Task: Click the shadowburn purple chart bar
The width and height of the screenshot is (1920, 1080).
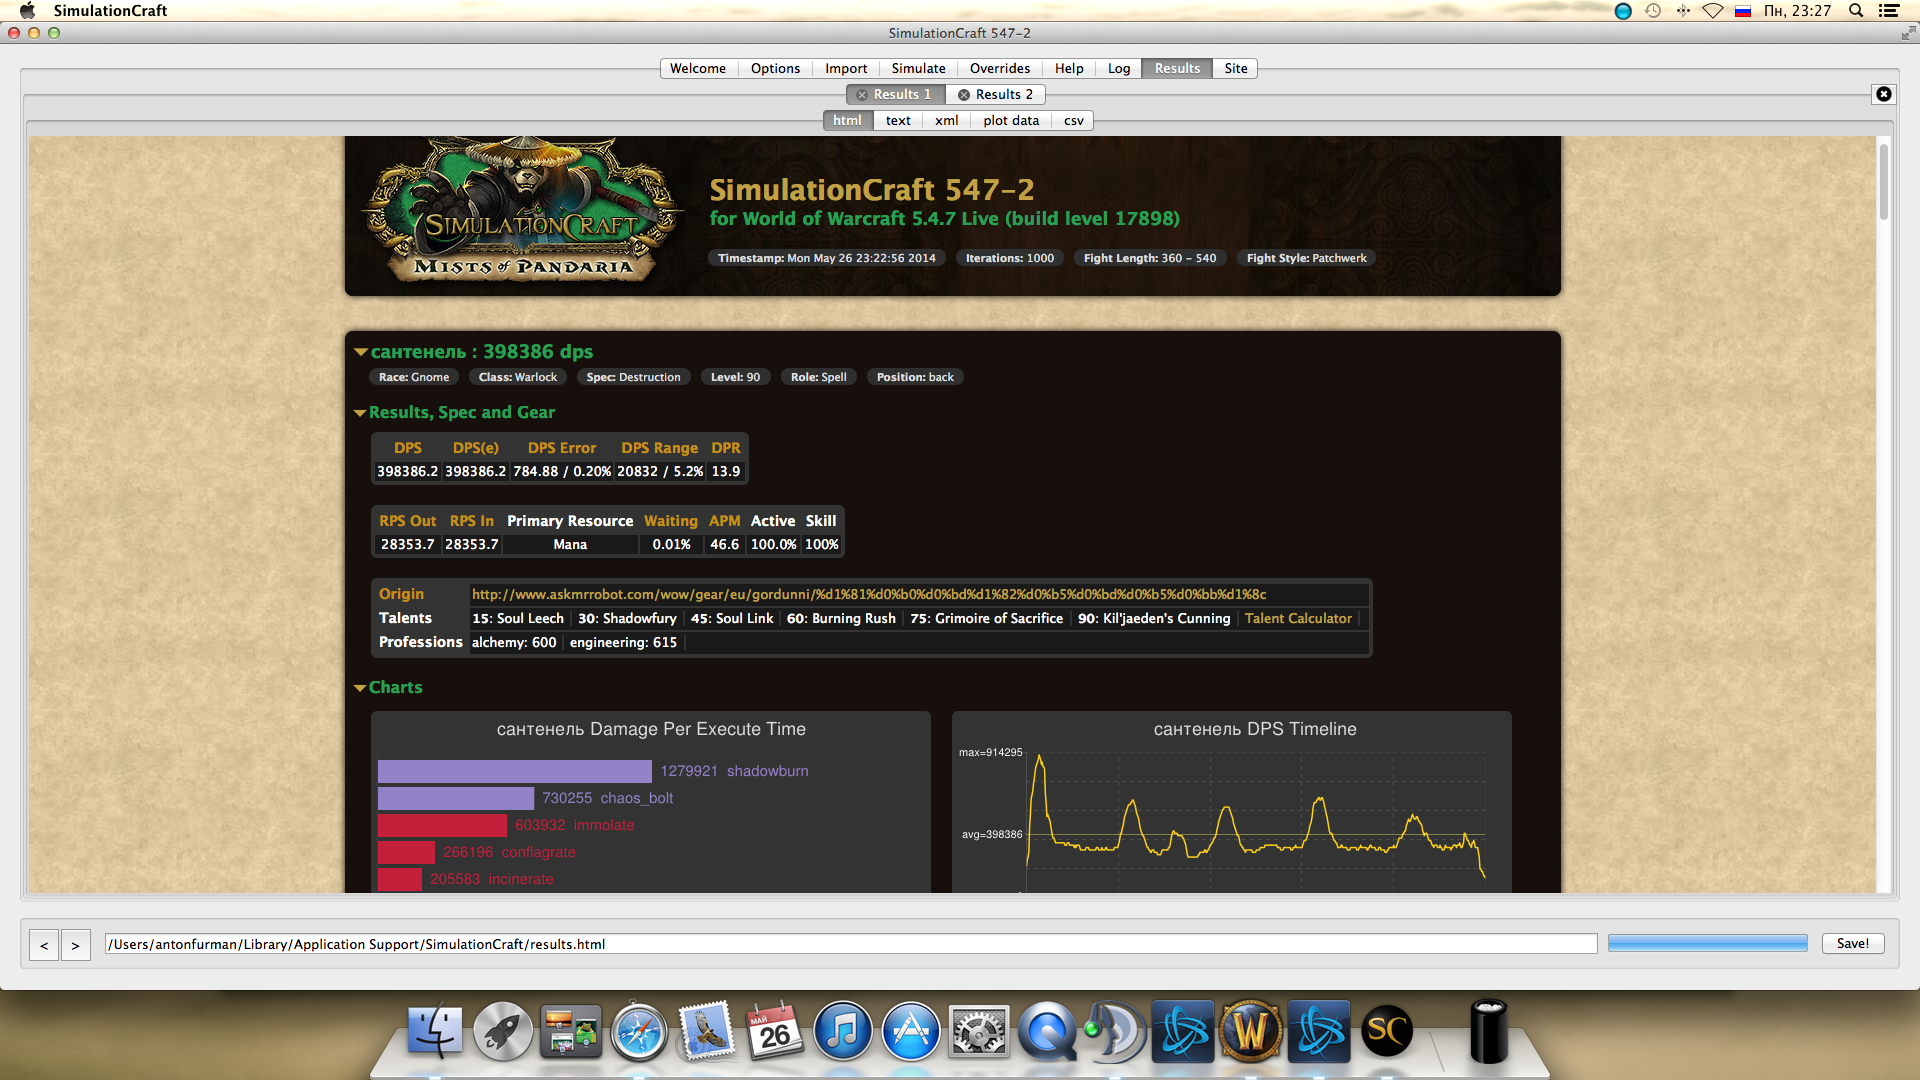Action: pos(515,771)
